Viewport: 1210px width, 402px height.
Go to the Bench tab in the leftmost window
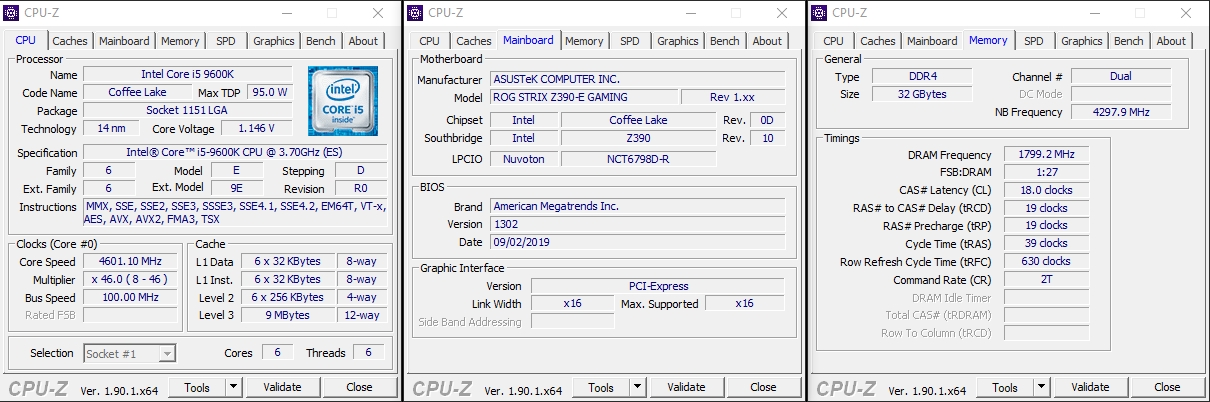pos(320,41)
